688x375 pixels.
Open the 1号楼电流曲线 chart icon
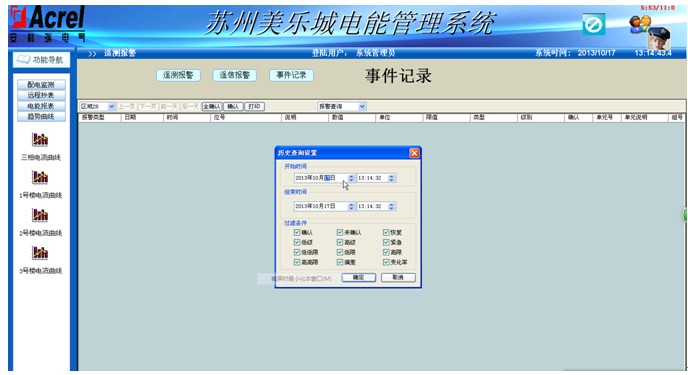pos(40,177)
